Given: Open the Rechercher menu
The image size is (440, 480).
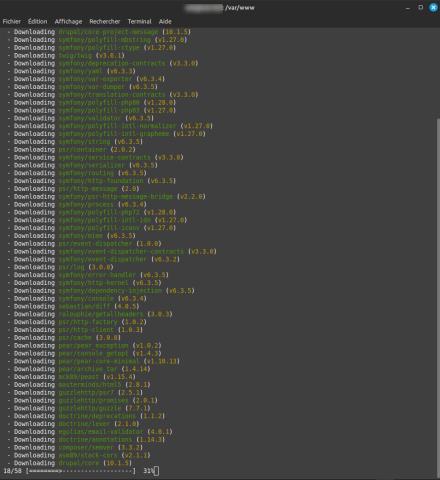Looking at the screenshot, I should pyautogui.click(x=105, y=21).
